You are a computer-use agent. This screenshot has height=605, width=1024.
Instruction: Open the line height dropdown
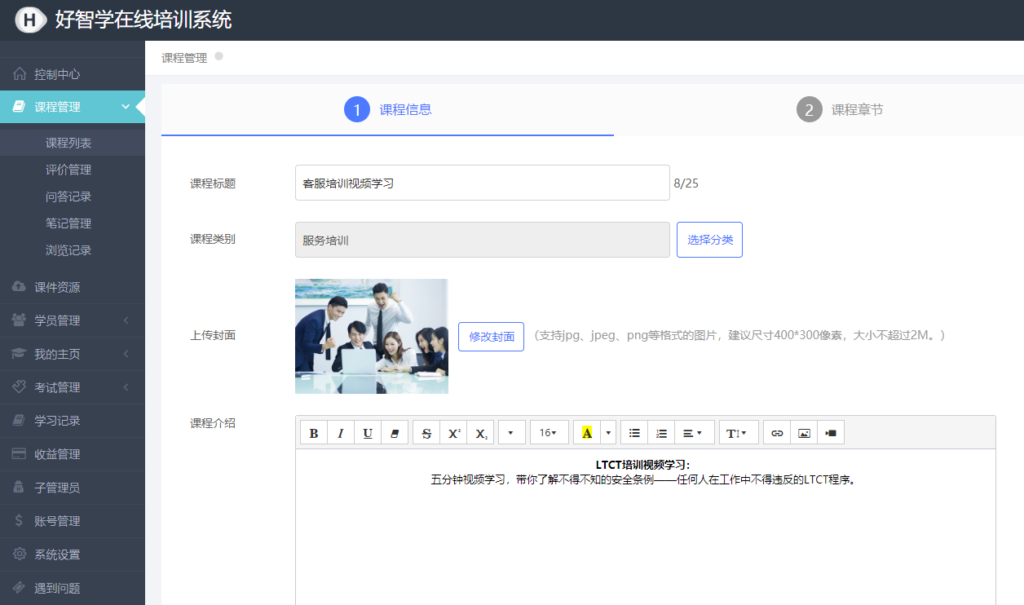(738, 433)
